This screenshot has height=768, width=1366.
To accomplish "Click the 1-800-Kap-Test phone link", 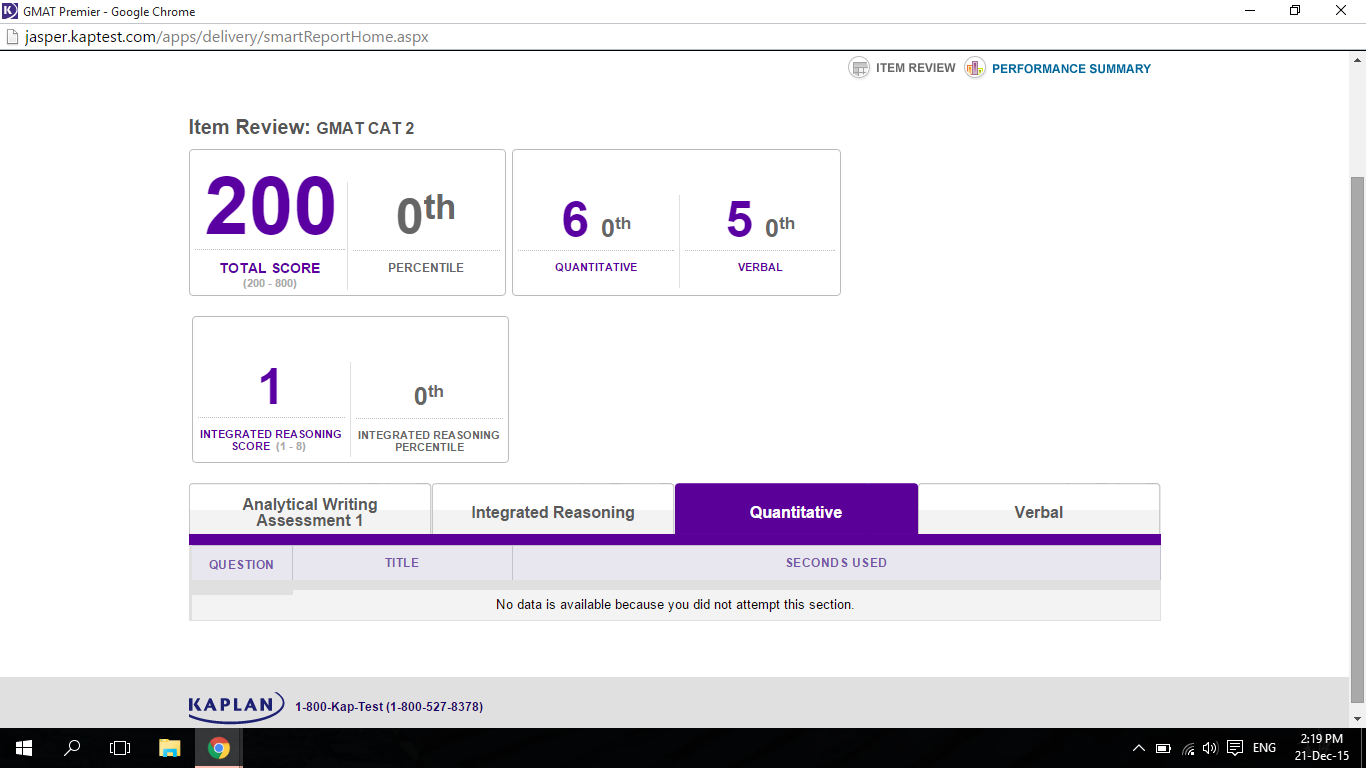I will click(388, 706).
